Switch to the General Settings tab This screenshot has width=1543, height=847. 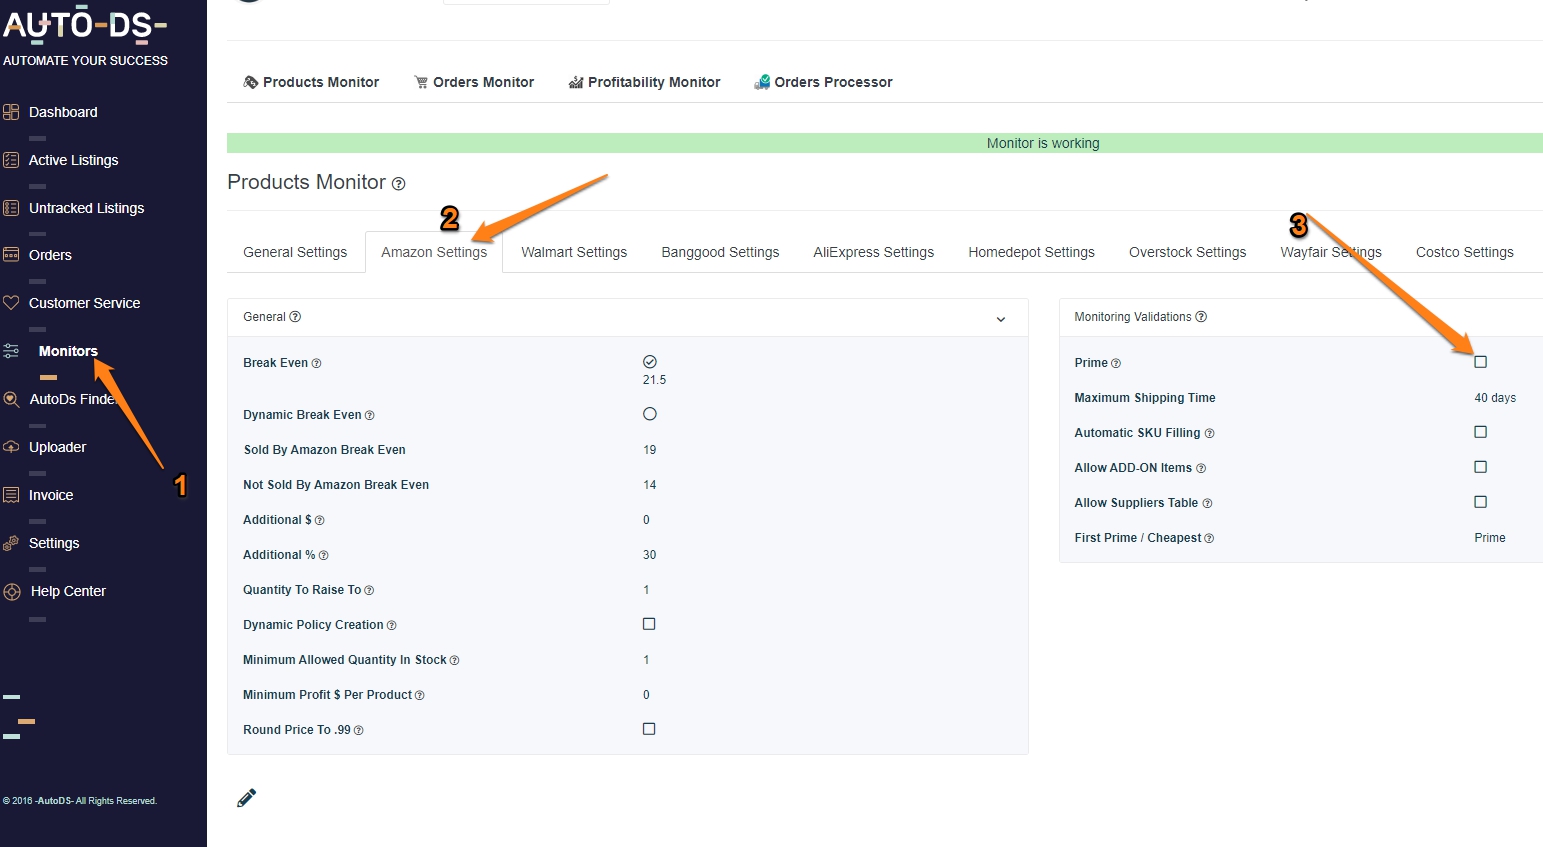click(x=295, y=252)
